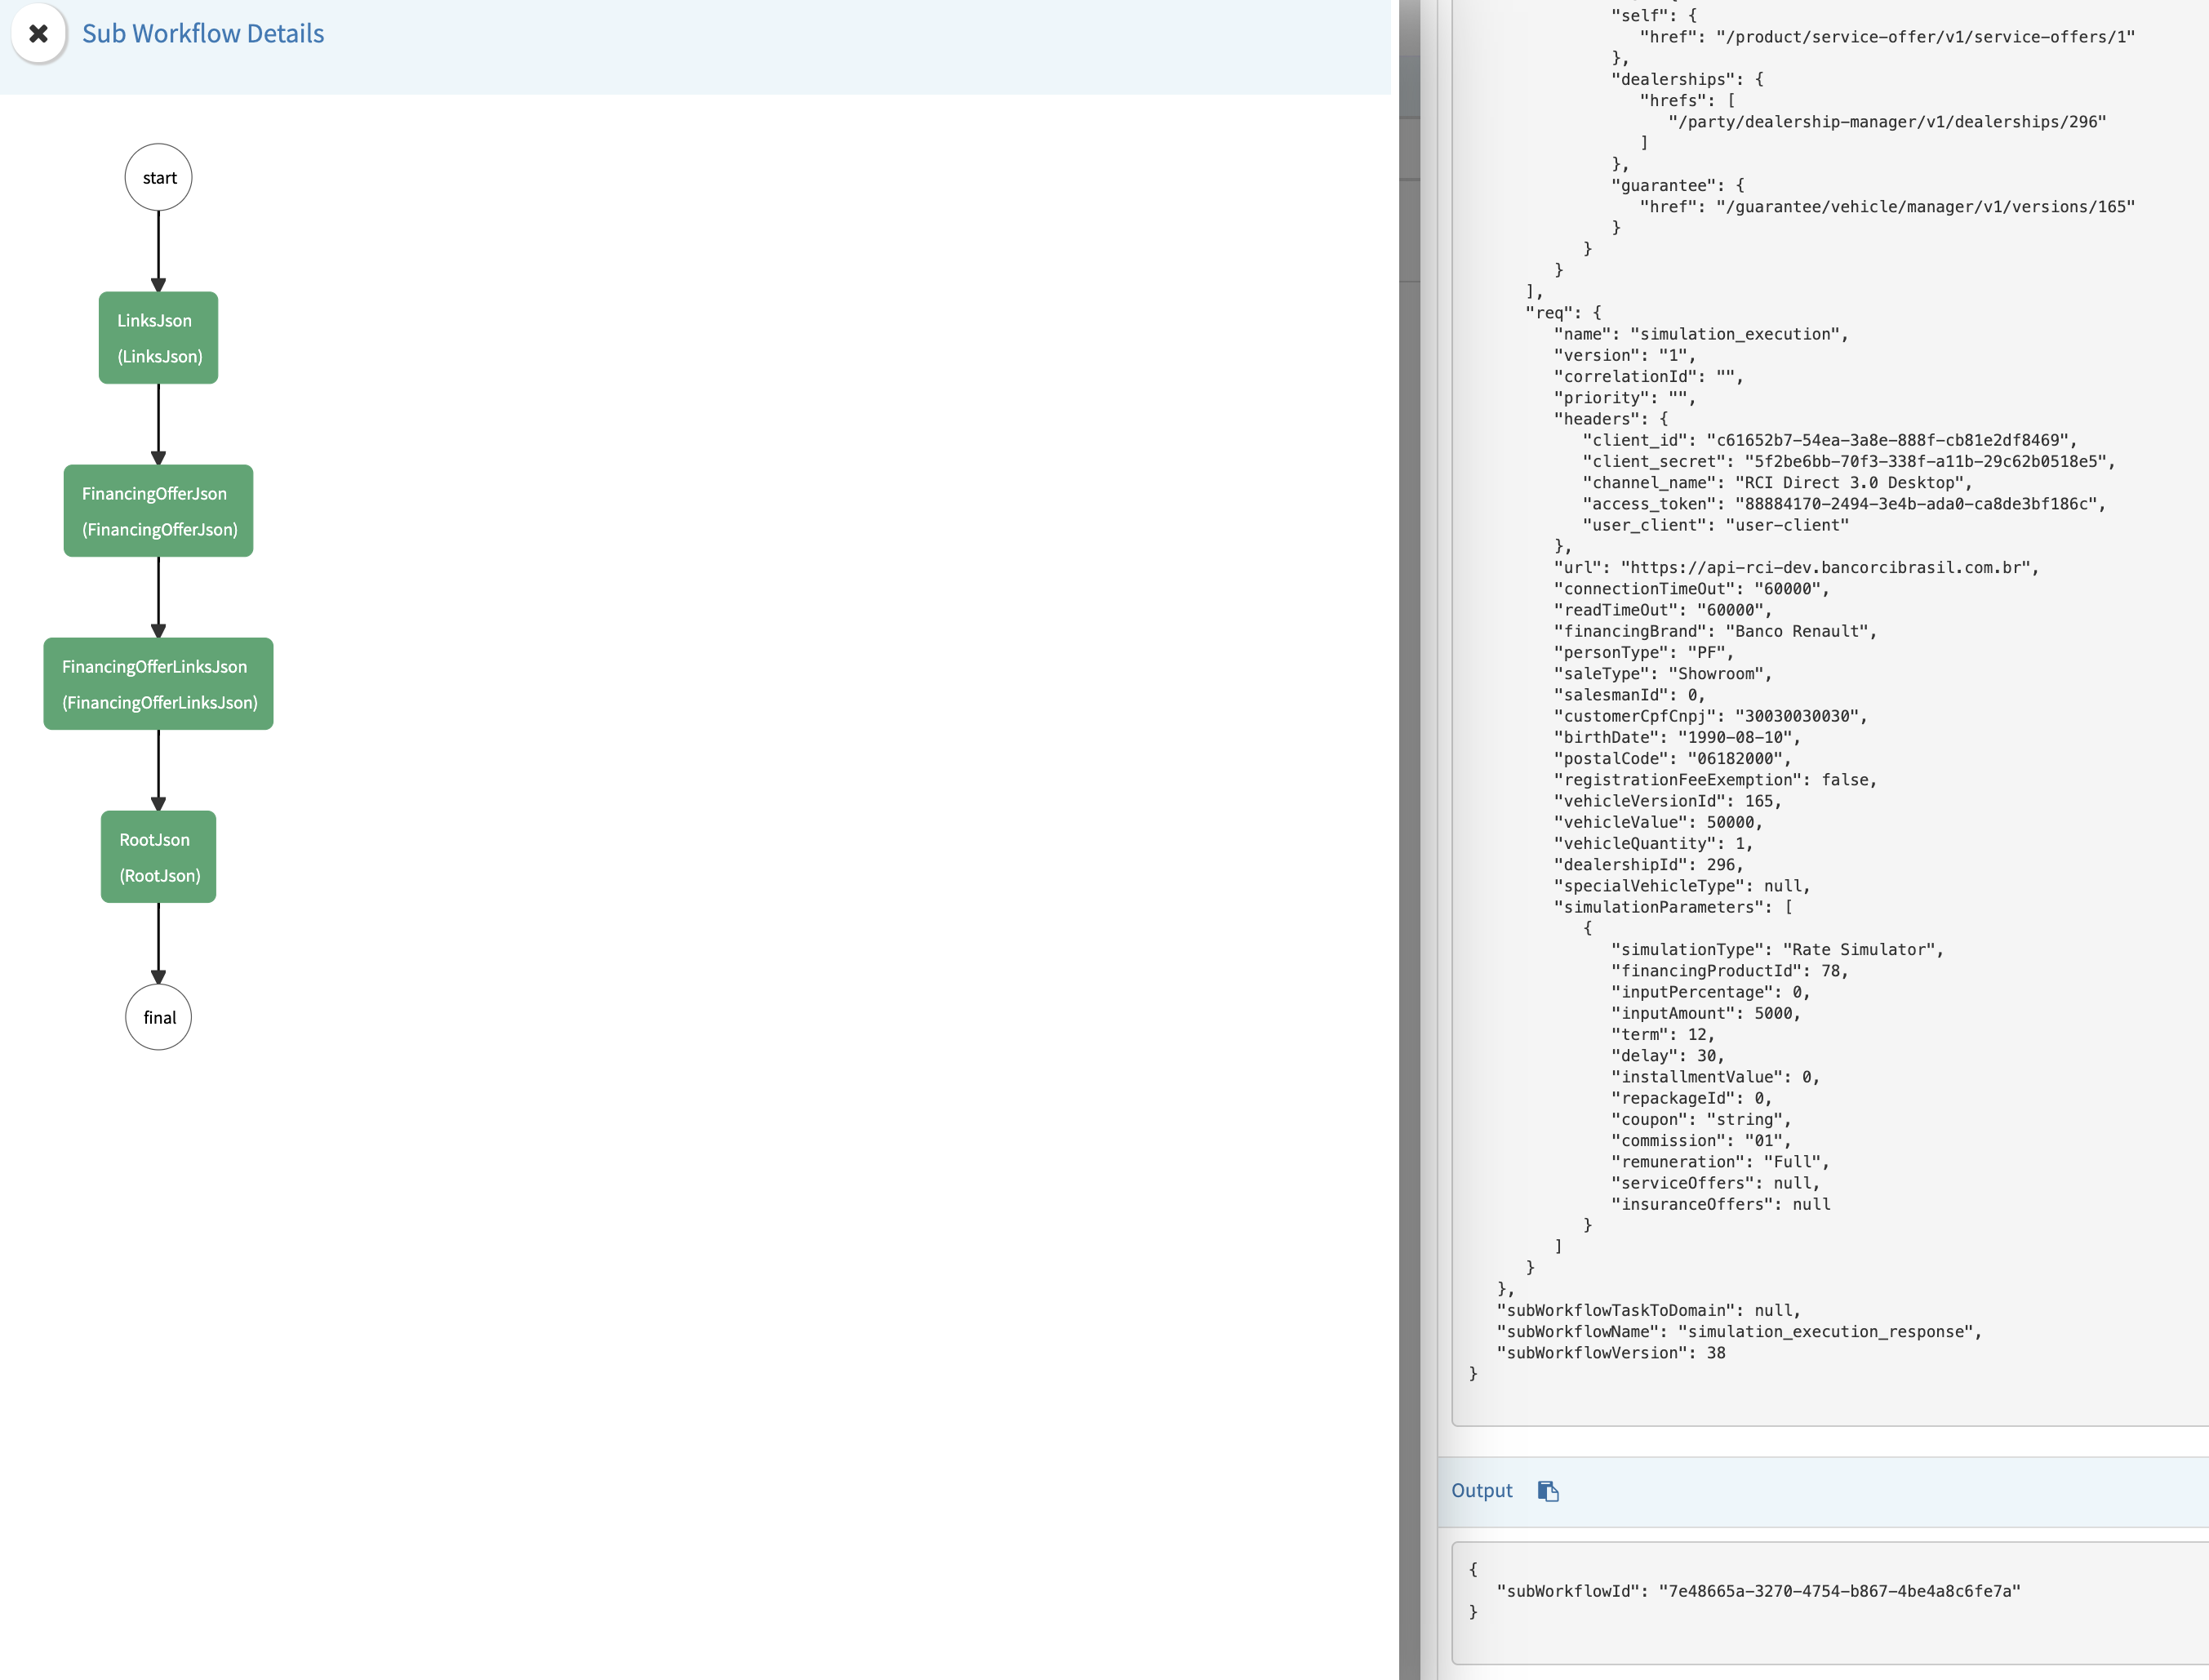2209x1680 pixels.
Task: Click the api-rci-dev url value
Action: click(x=1827, y=568)
